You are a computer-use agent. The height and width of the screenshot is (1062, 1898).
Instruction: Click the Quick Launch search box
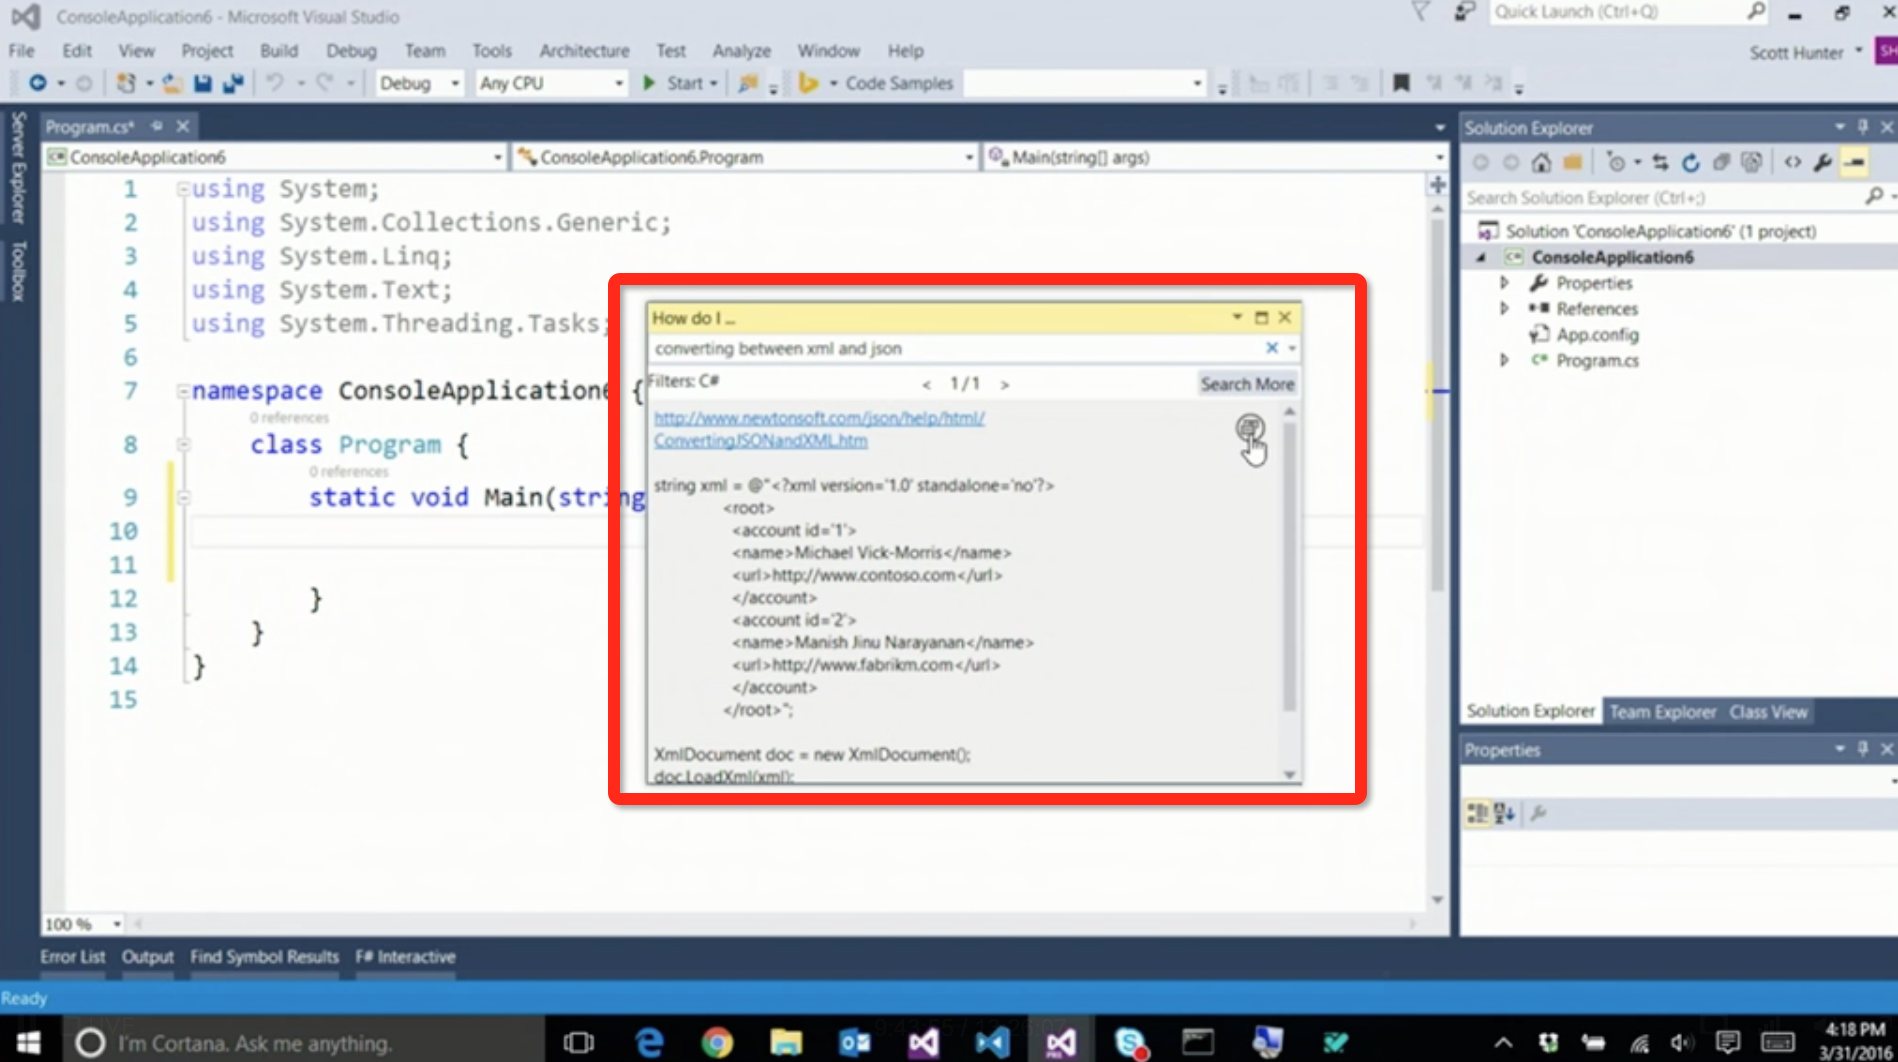click(x=1618, y=12)
